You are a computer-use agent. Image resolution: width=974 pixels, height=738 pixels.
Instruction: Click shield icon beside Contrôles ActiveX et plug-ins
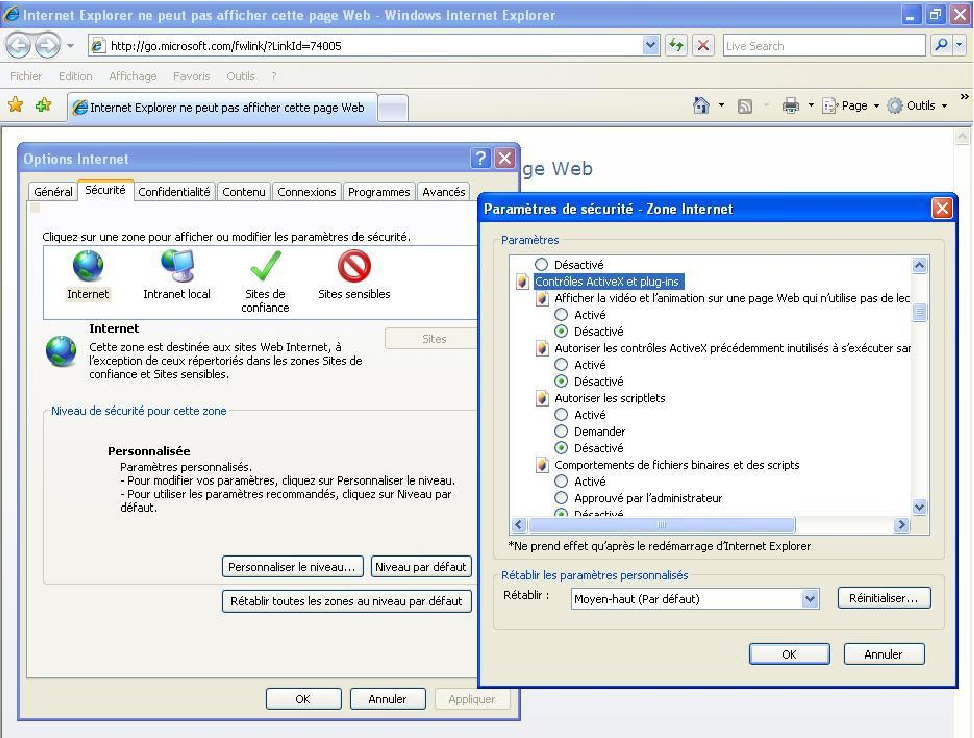522,282
